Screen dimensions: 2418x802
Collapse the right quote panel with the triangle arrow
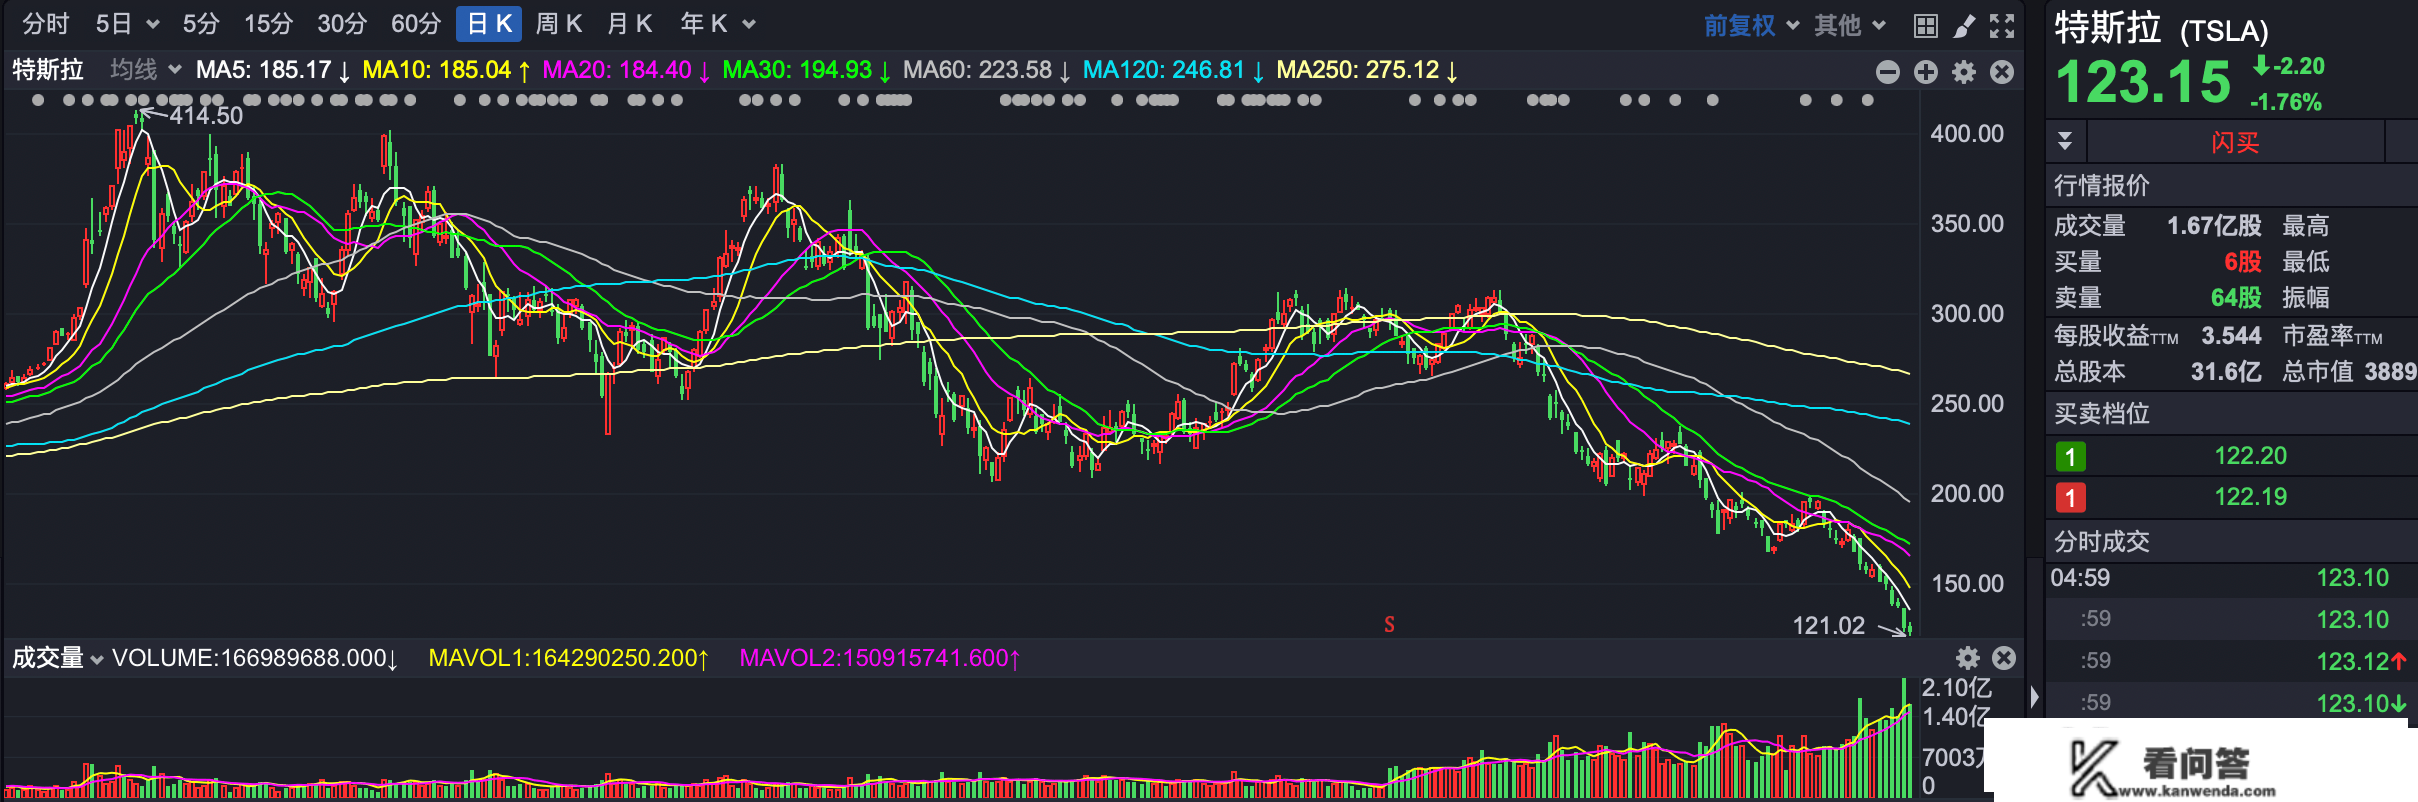(x=2034, y=697)
